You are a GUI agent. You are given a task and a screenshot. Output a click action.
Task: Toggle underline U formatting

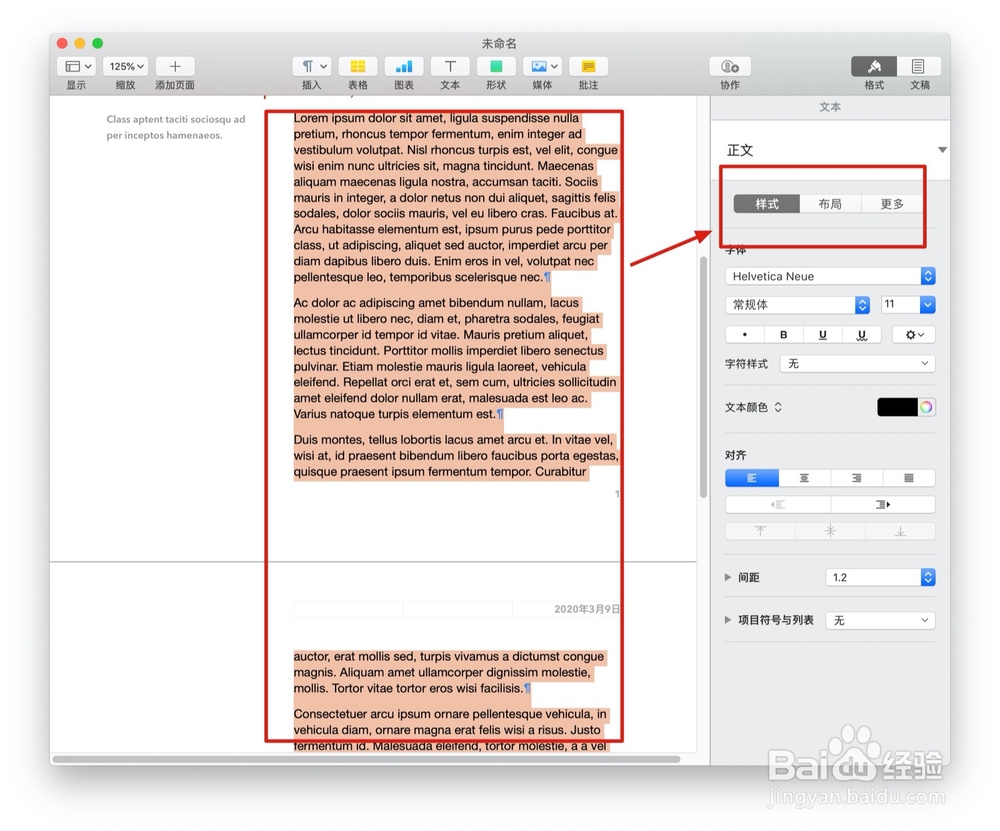[823, 335]
